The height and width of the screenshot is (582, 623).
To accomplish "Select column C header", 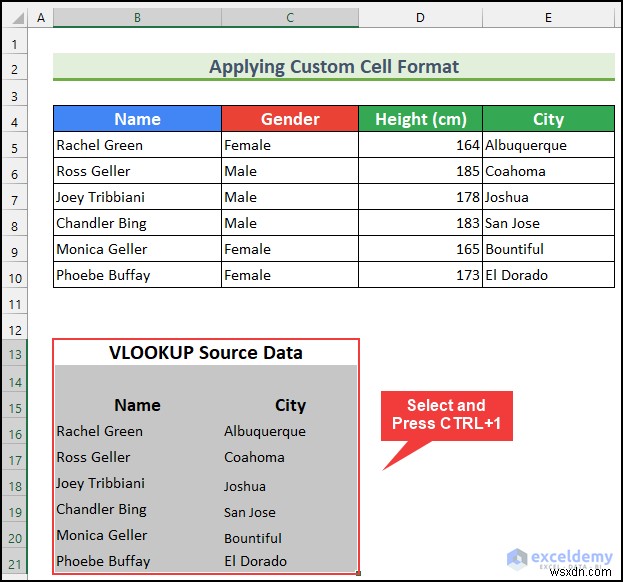I will [x=290, y=18].
